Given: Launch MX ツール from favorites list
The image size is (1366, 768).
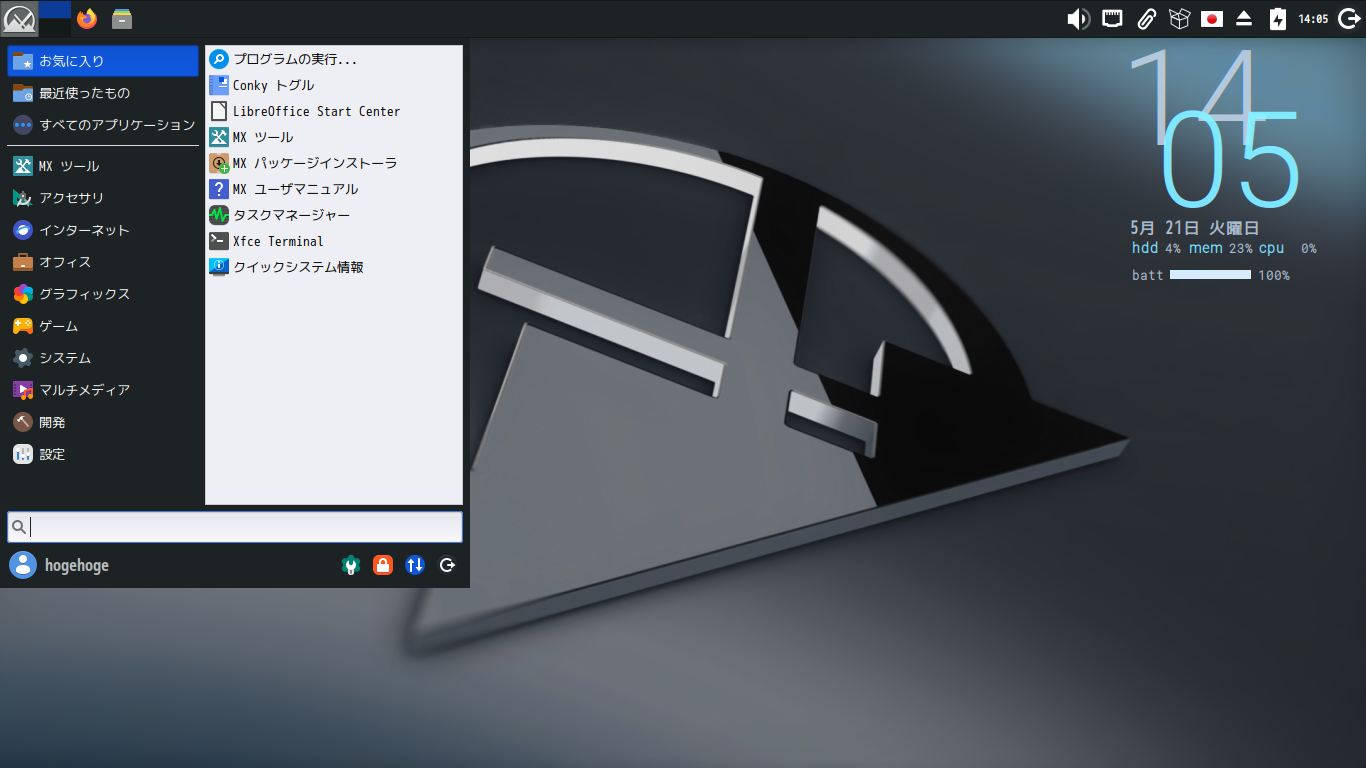Looking at the screenshot, I should click(x=334, y=137).
